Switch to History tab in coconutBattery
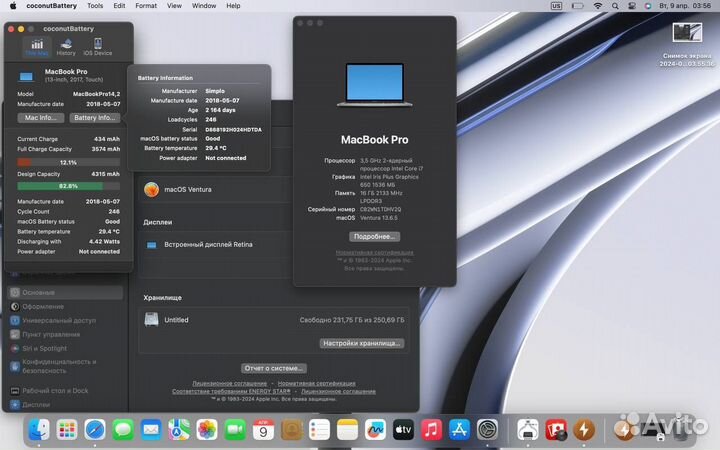The image size is (720, 450). click(66, 47)
